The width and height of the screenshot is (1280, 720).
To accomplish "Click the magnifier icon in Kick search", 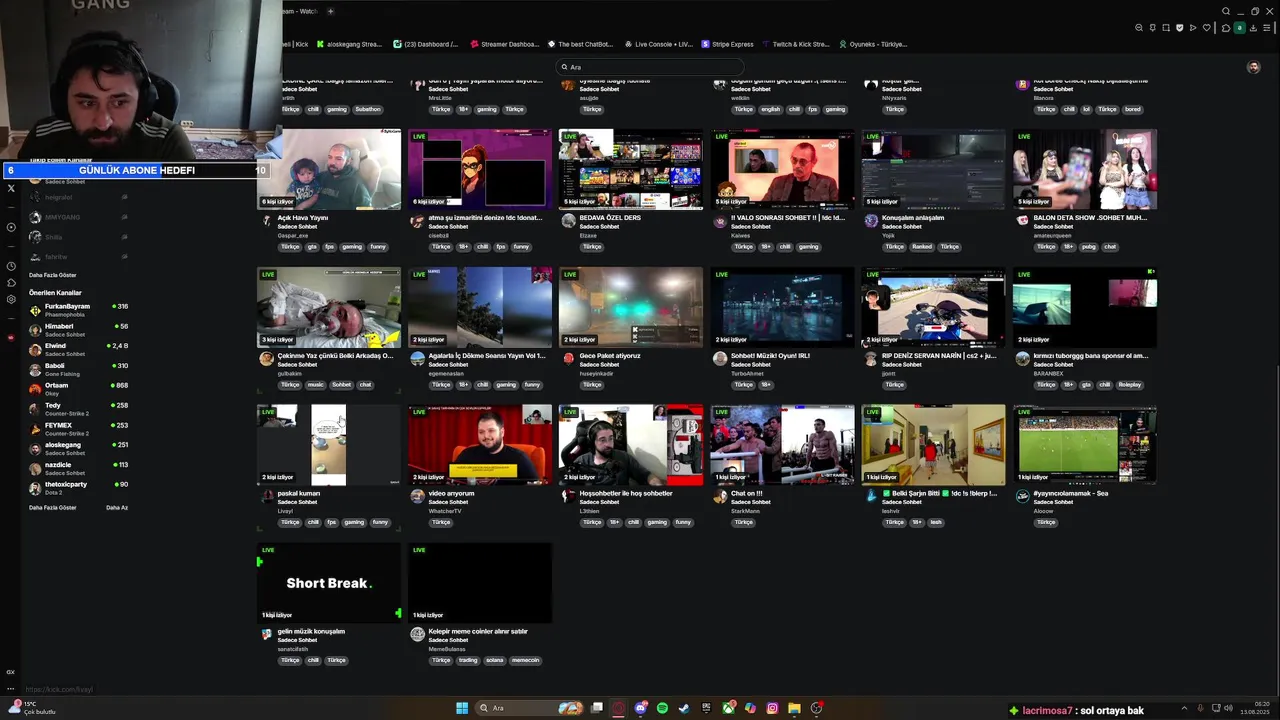I will 565,67.
